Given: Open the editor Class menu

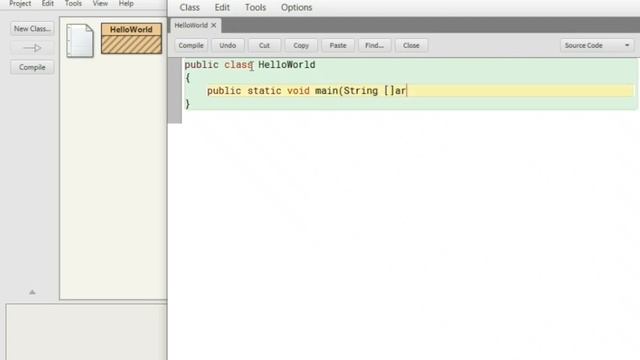Looking at the screenshot, I should click(x=190, y=7).
